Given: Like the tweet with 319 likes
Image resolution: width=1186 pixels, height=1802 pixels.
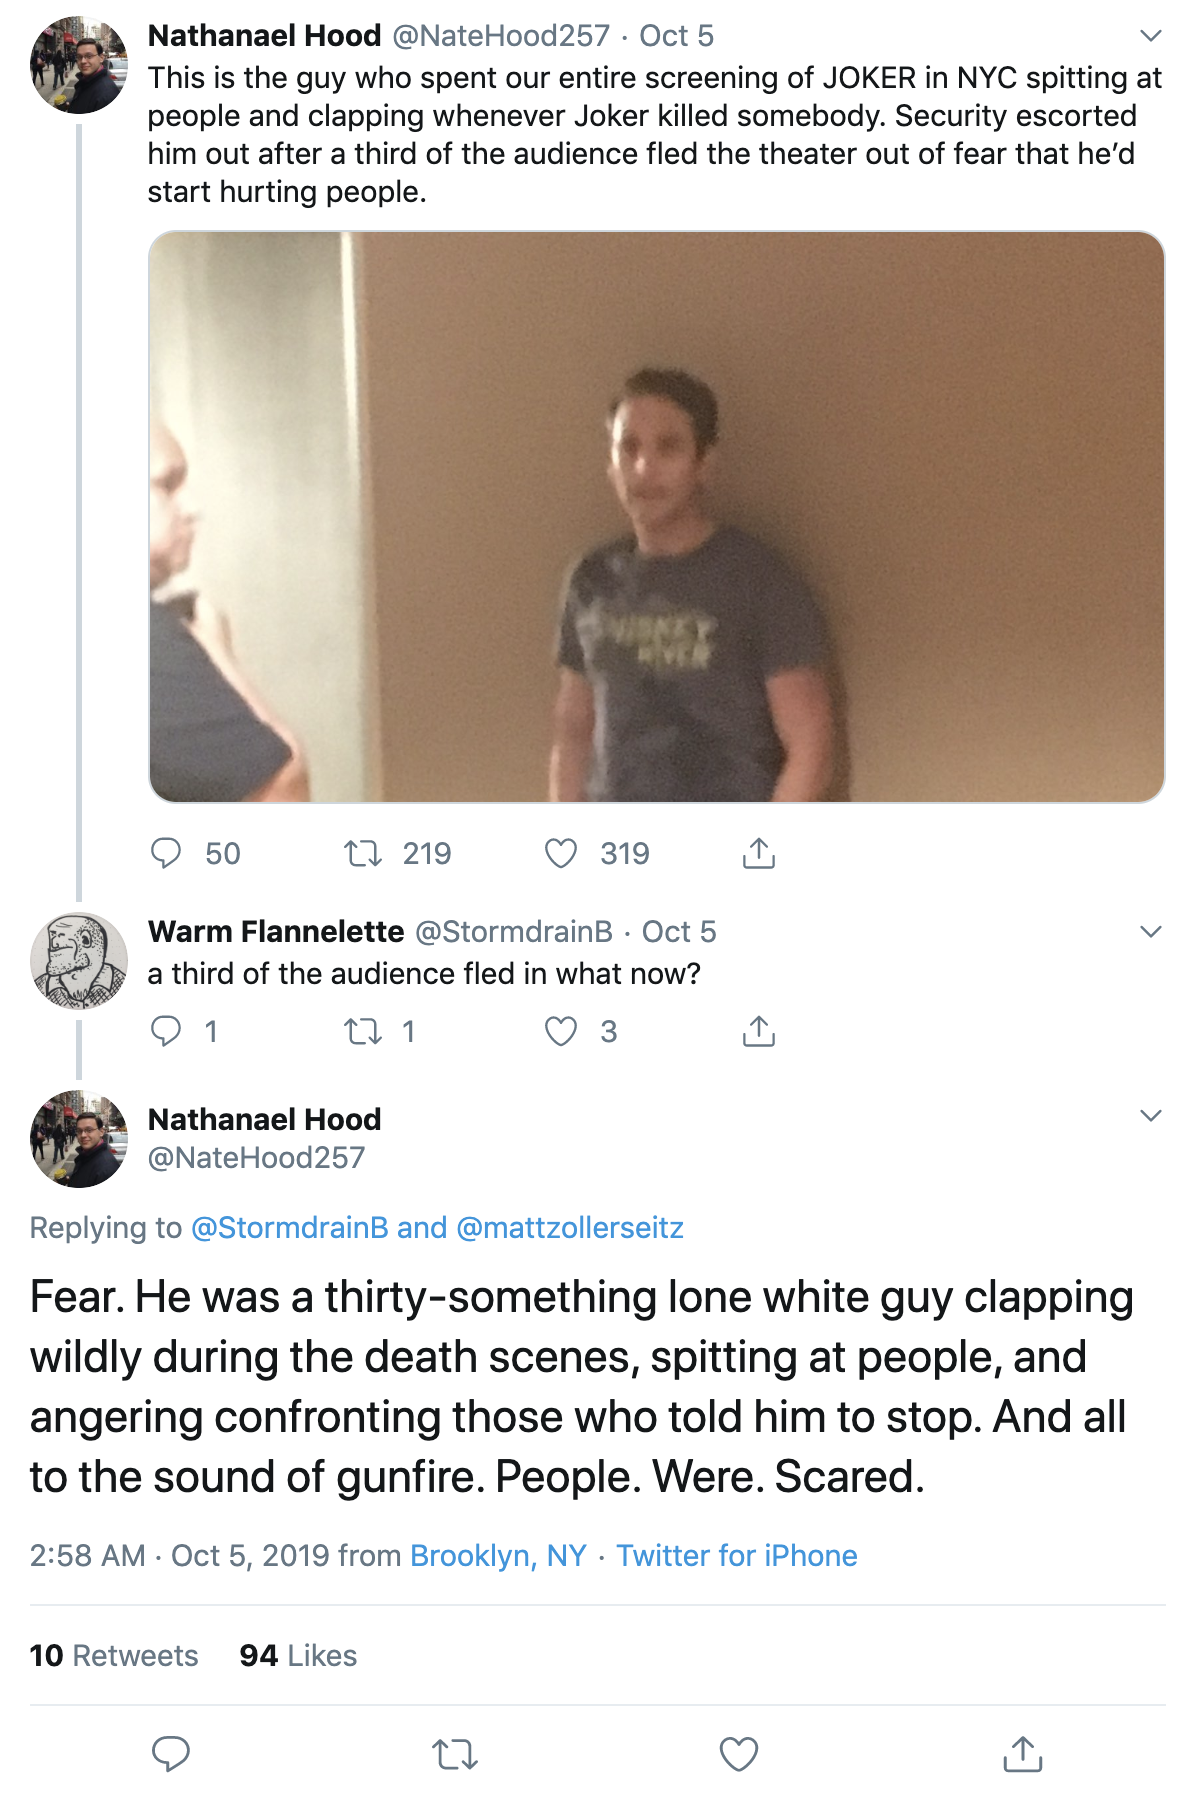Looking at the screenshot, I should [x=561, y=853].
